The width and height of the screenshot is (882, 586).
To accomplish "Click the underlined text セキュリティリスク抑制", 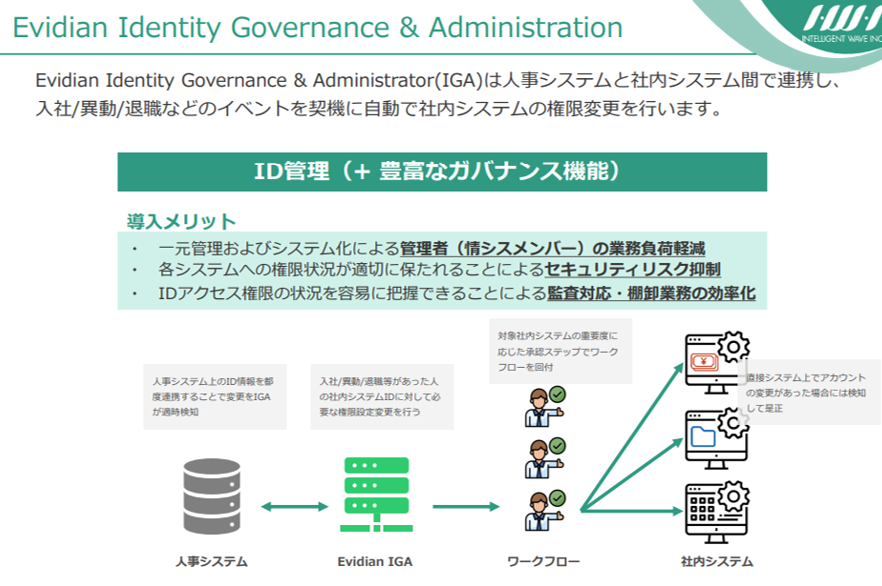I will [633, 269].
